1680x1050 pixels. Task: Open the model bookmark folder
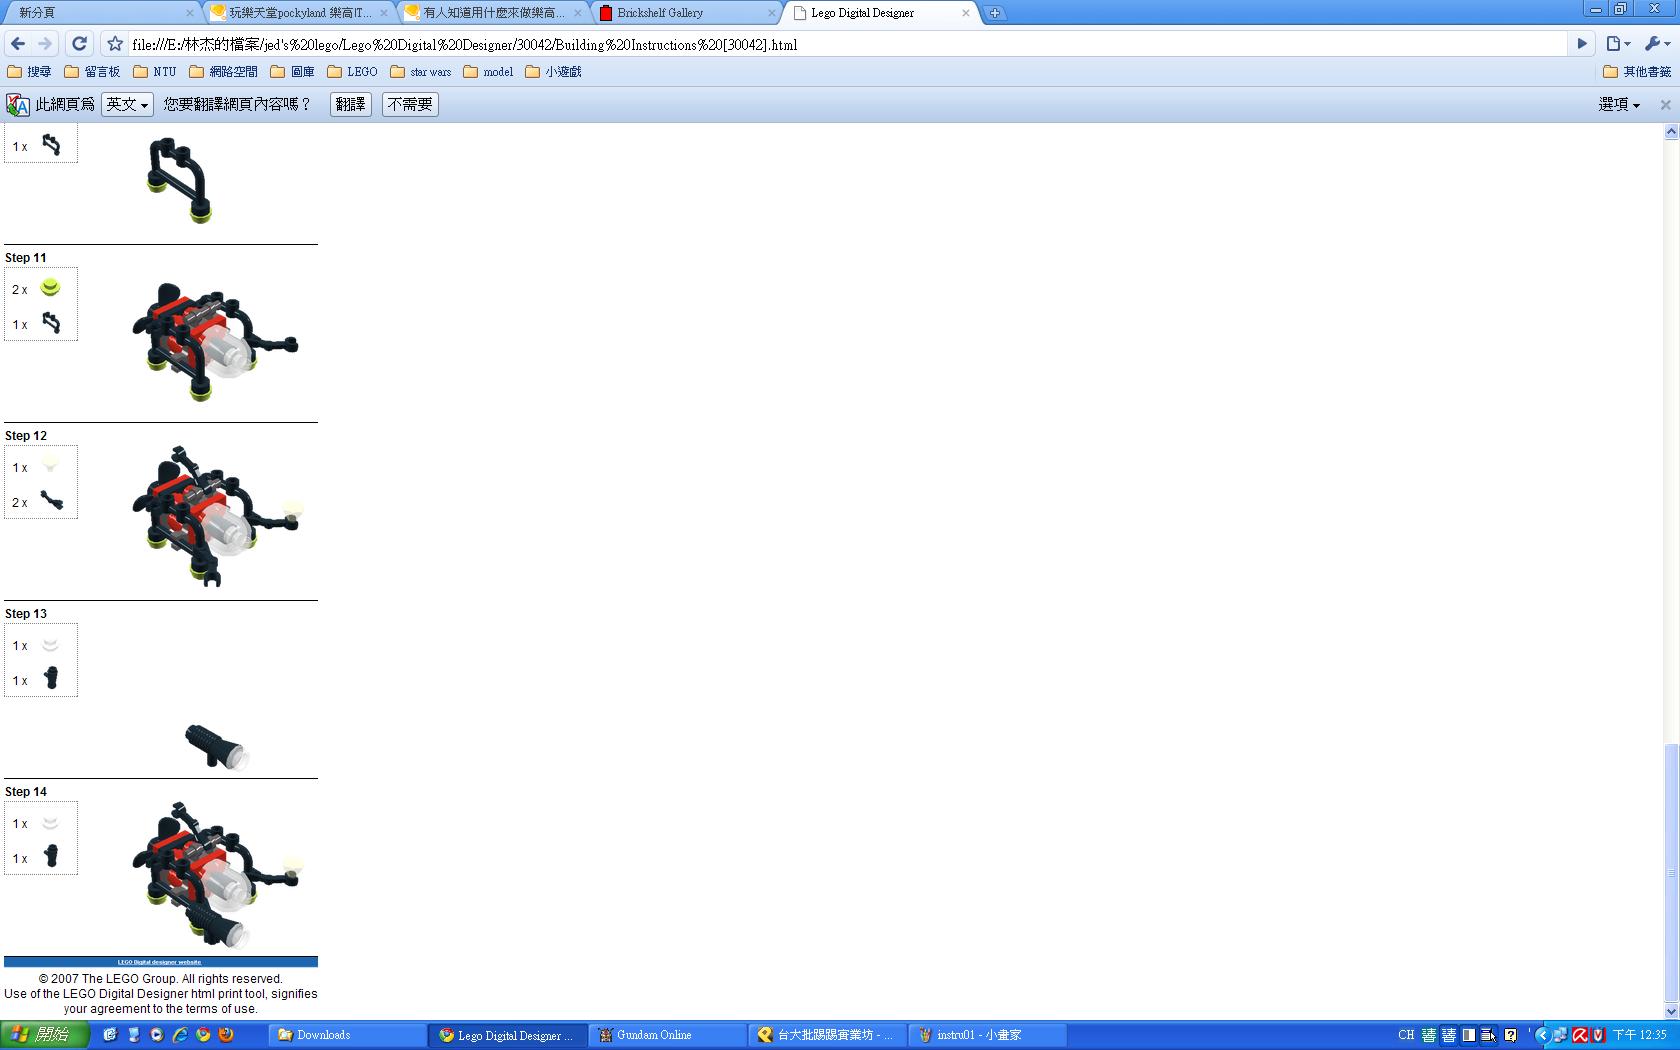pyautogui.click(x=488, y=72)
